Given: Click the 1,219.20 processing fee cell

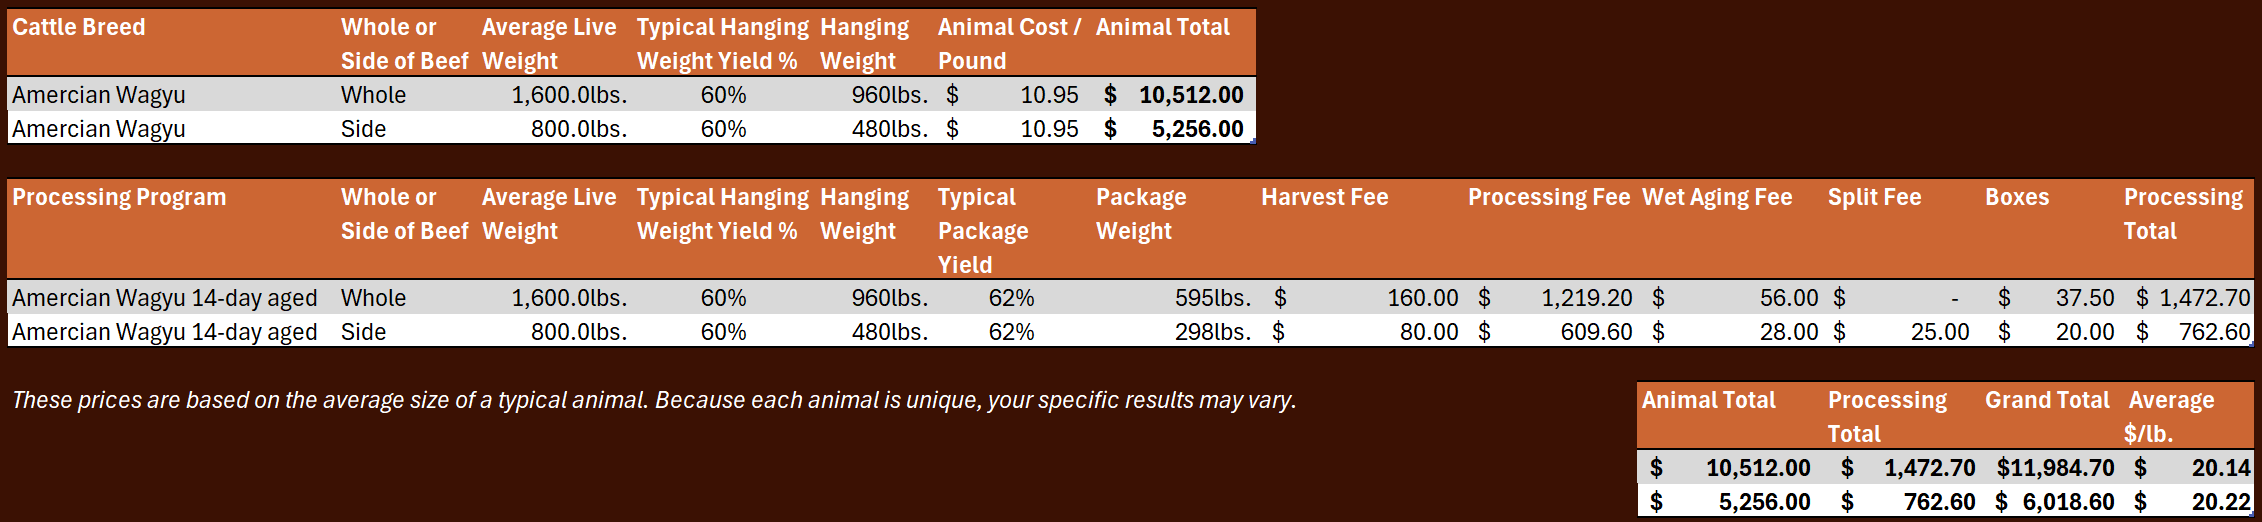Looking at the screenshot, I should coord(1586,298).
